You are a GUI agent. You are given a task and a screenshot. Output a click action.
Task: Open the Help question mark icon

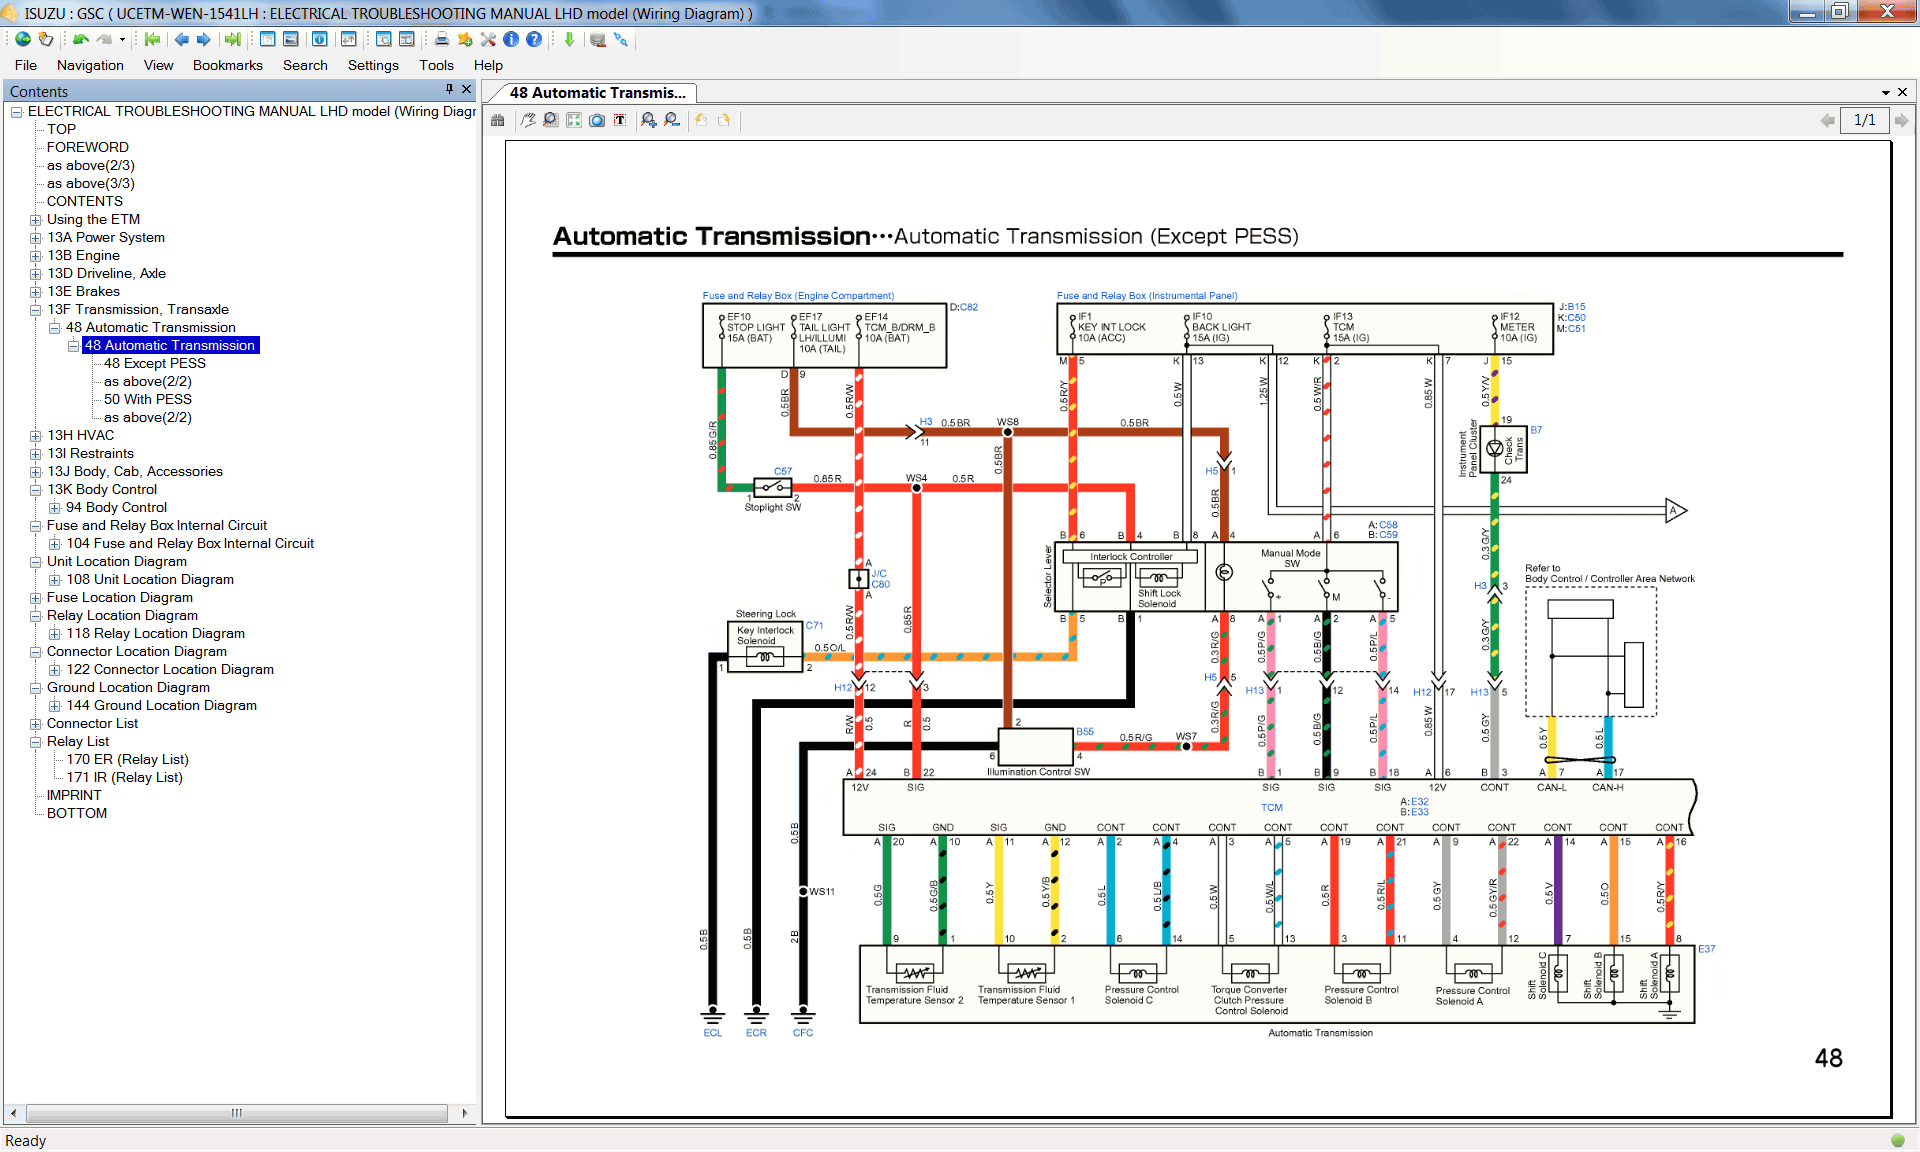534,40
